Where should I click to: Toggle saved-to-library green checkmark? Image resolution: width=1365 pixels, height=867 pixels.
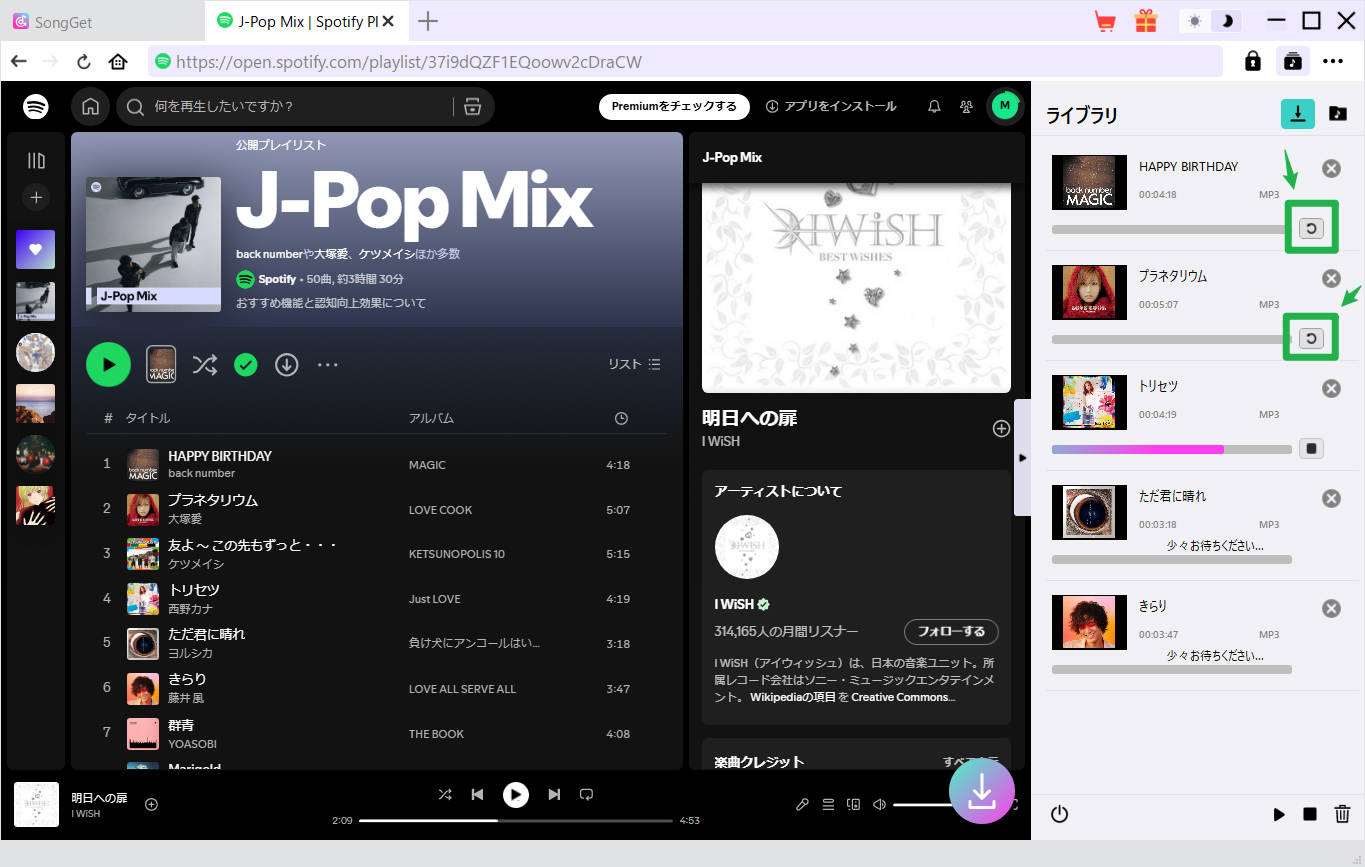point(246,364)
